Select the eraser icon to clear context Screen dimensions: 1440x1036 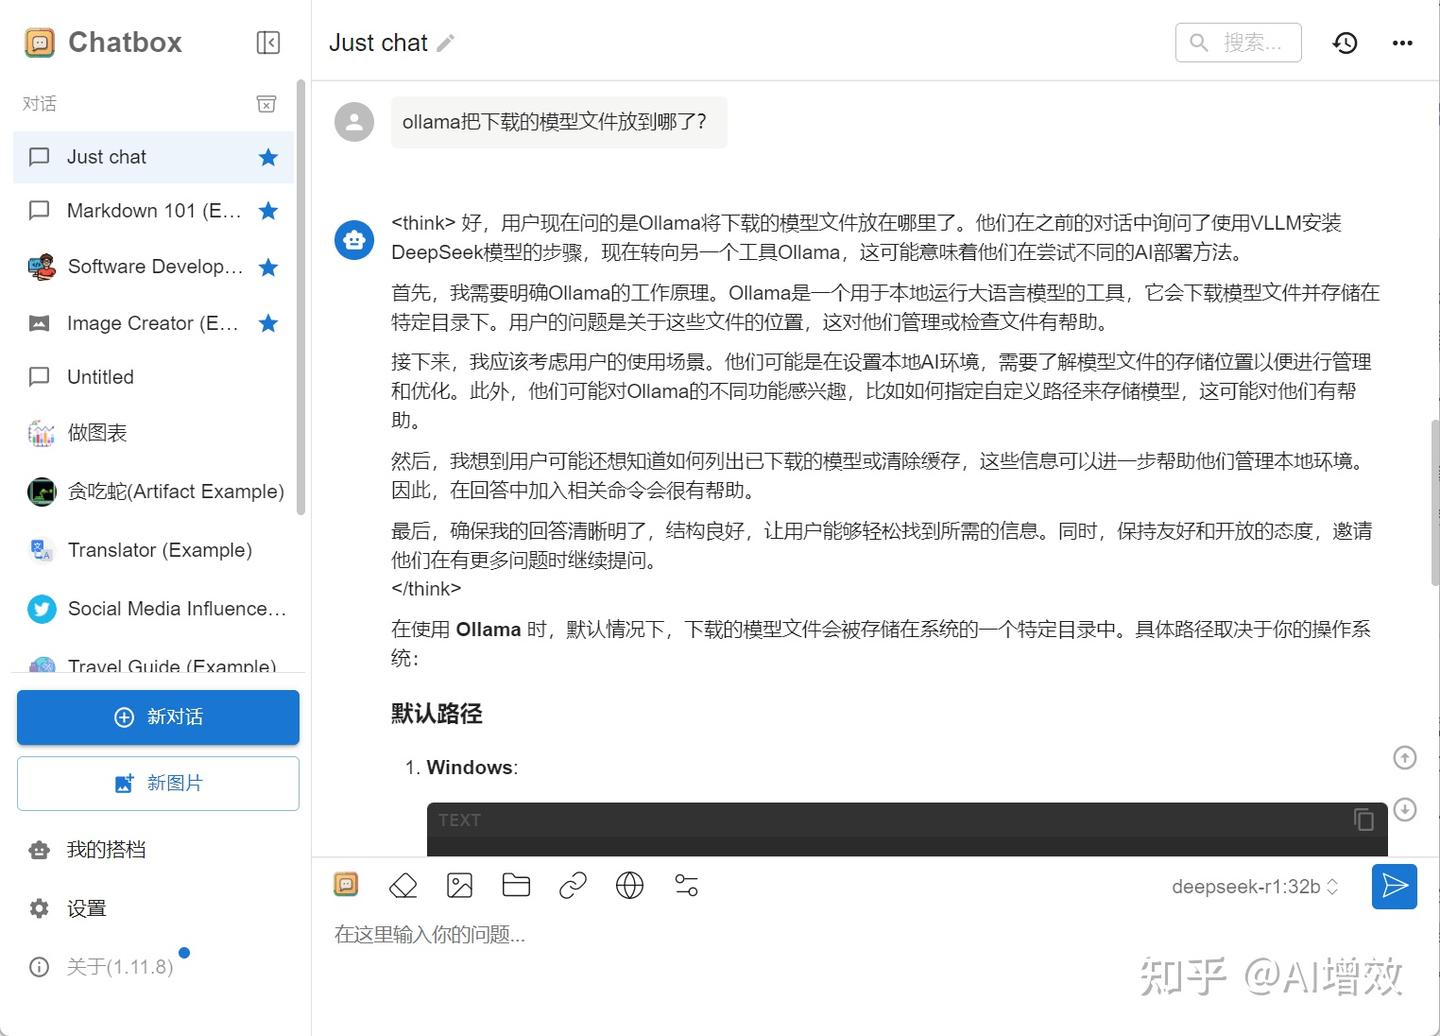pos(403,885)
